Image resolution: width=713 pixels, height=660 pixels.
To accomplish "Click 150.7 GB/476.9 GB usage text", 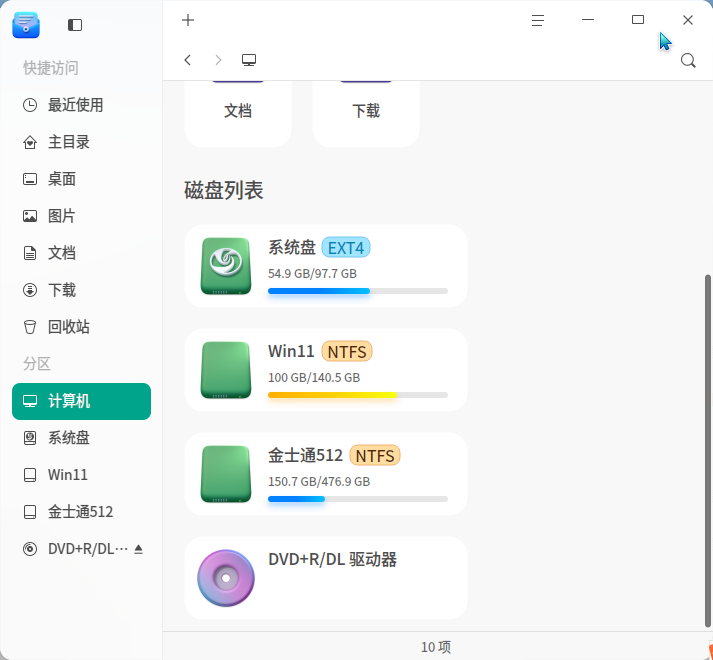I will pos(319,482).
